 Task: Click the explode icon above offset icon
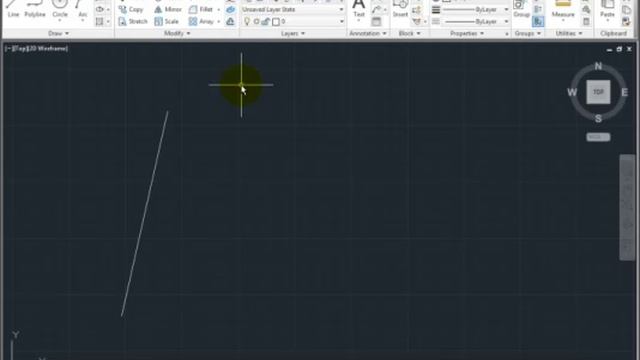(230, 9)
